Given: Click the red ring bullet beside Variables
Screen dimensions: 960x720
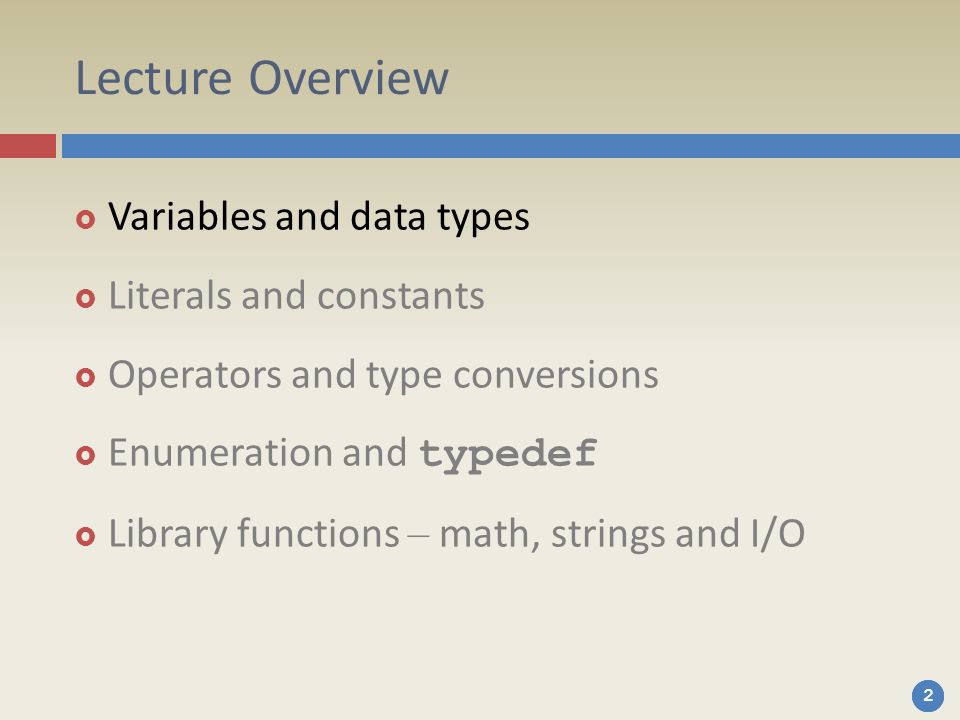Looking at the screenshot, I should [86, 219].
